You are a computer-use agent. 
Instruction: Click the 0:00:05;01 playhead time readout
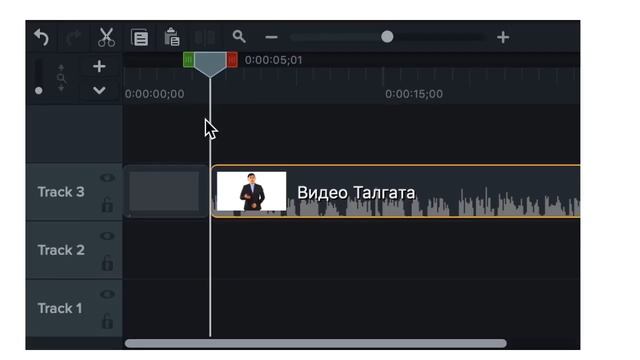pos(274,60)
